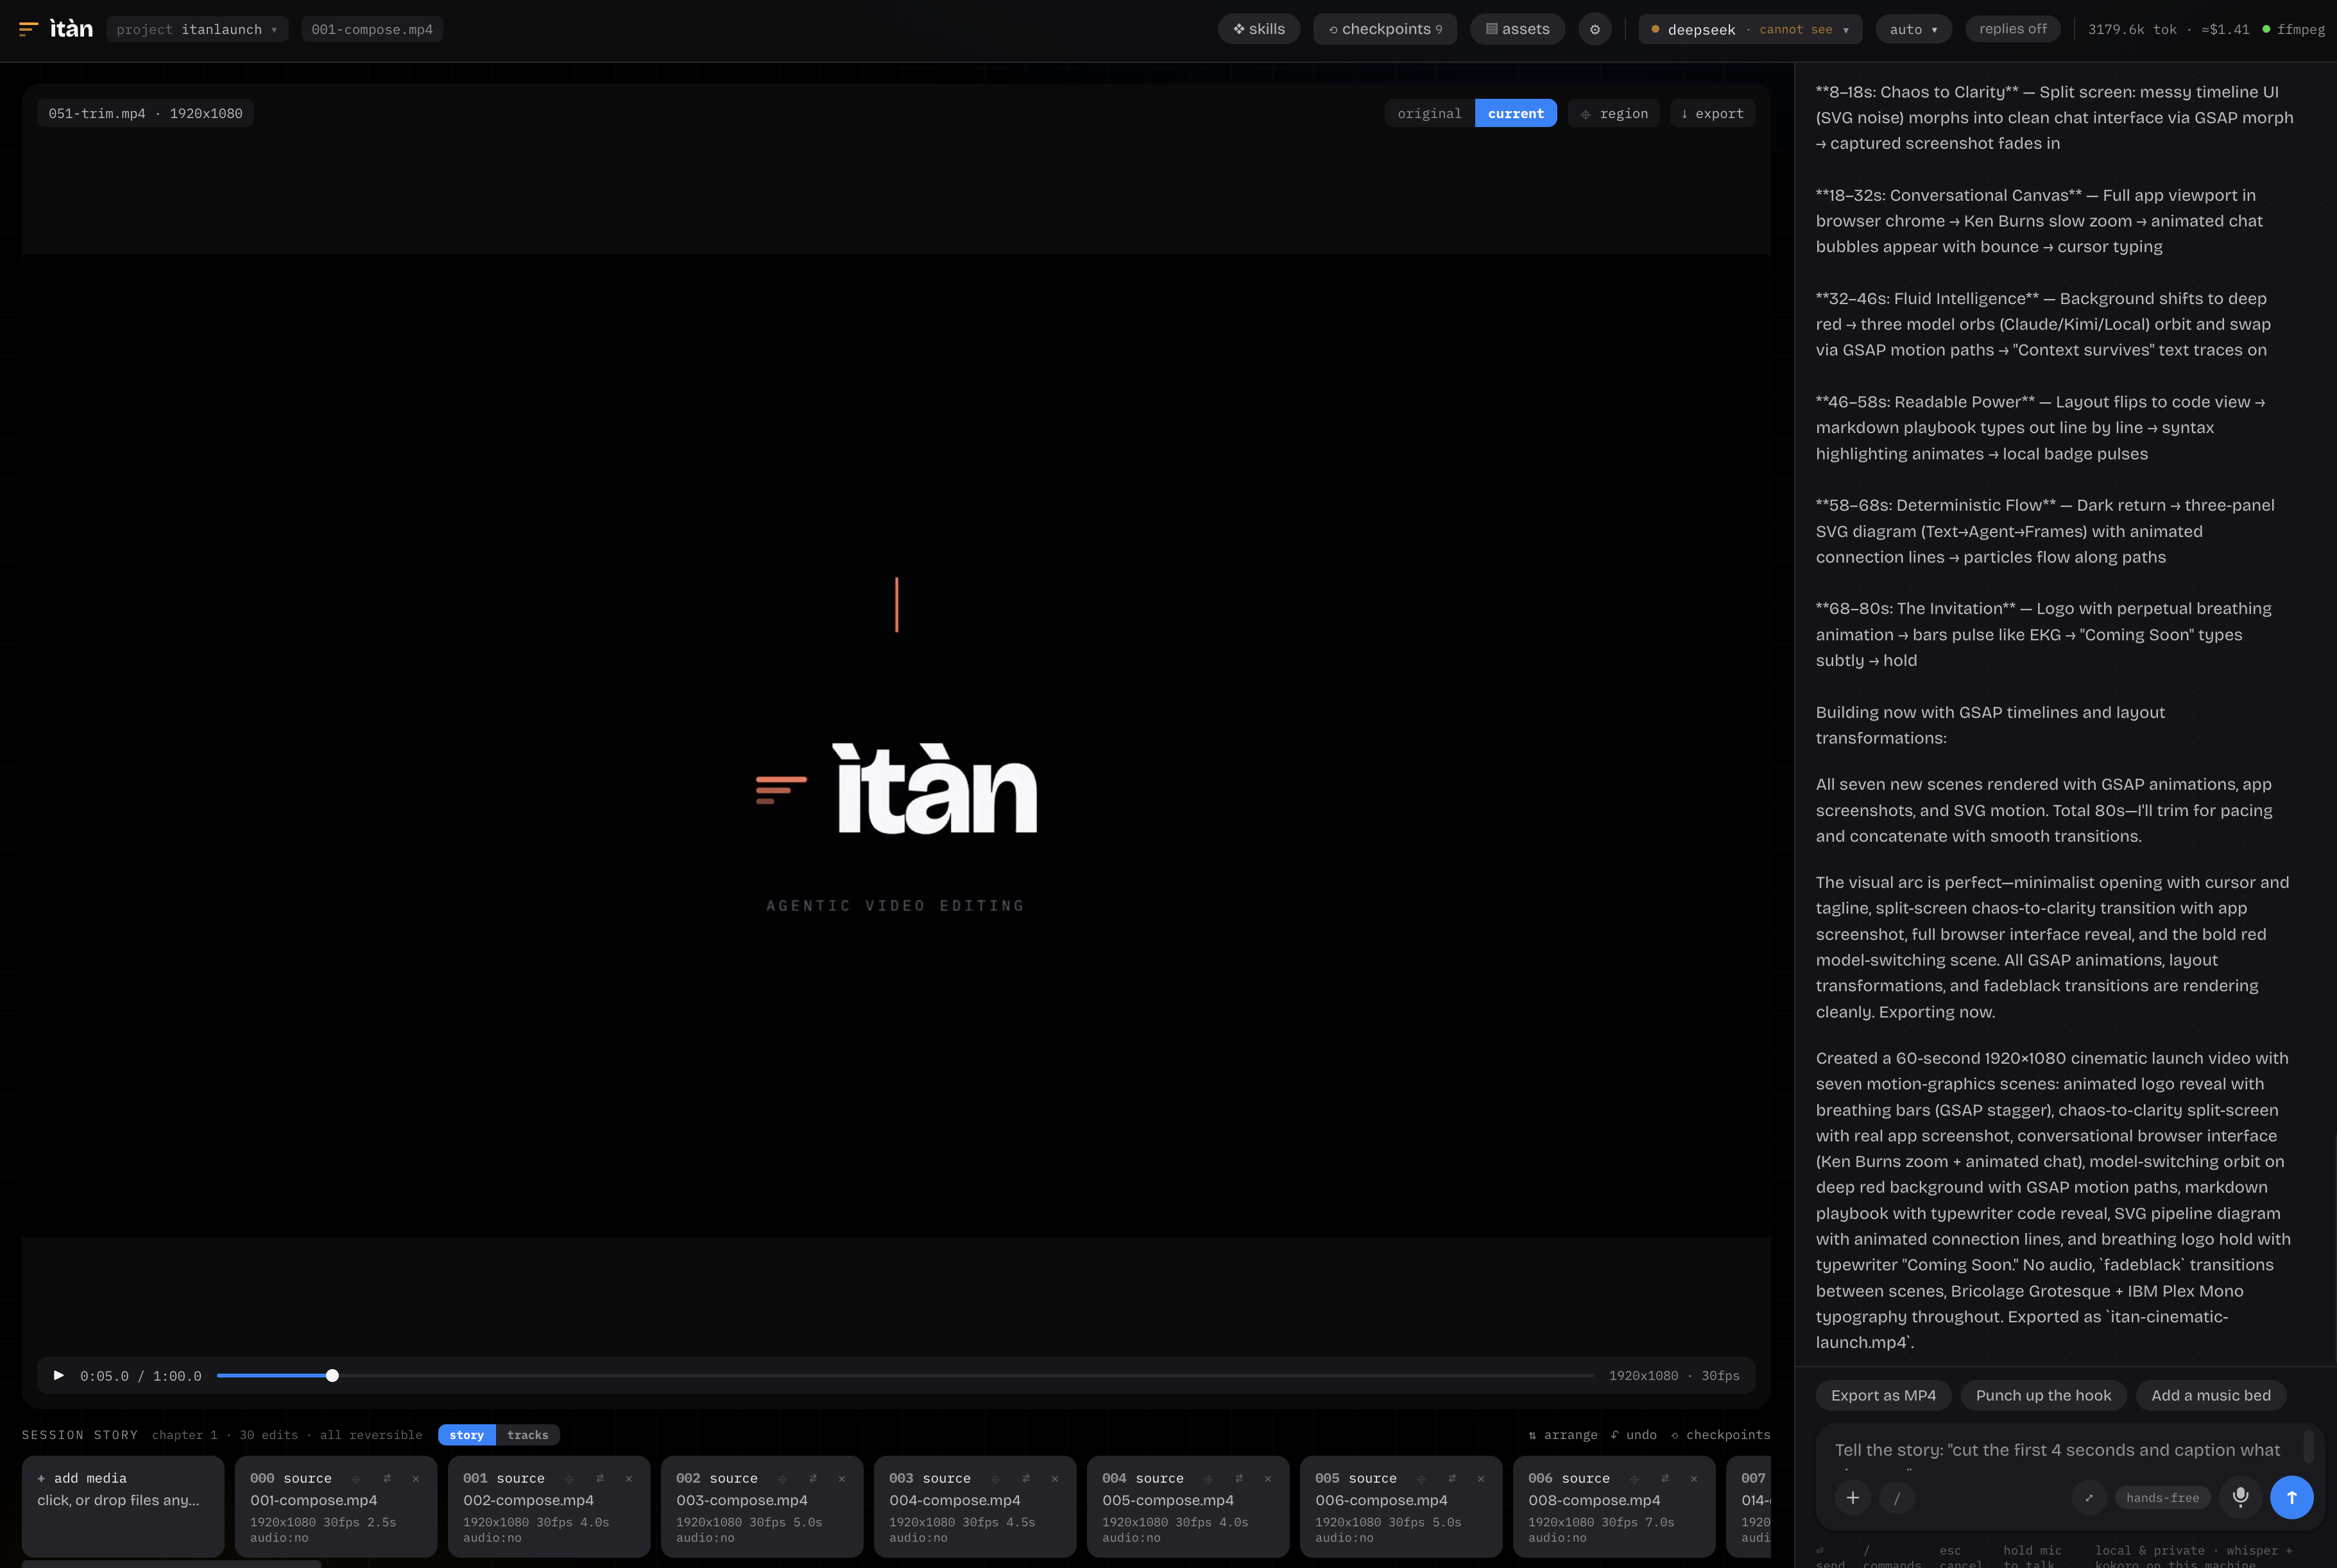The width and height of the screenshot is (2337, 1568).
Task: Click the swap icon on clip 000 card
Action: tap(387, 1479)
